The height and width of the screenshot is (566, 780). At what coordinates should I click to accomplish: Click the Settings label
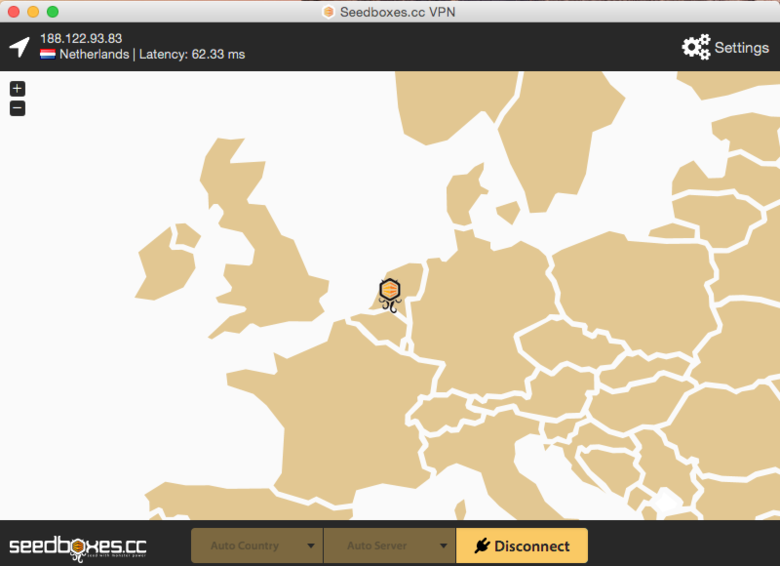pyautogui.click(x=742, y=48)
